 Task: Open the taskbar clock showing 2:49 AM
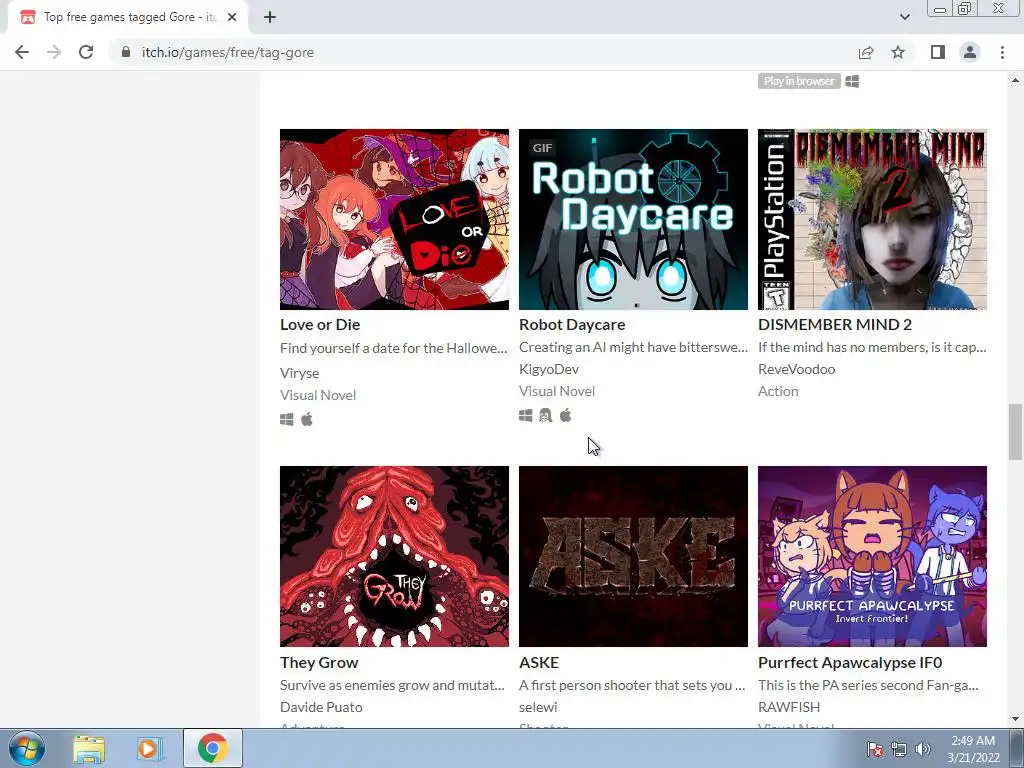973,749
